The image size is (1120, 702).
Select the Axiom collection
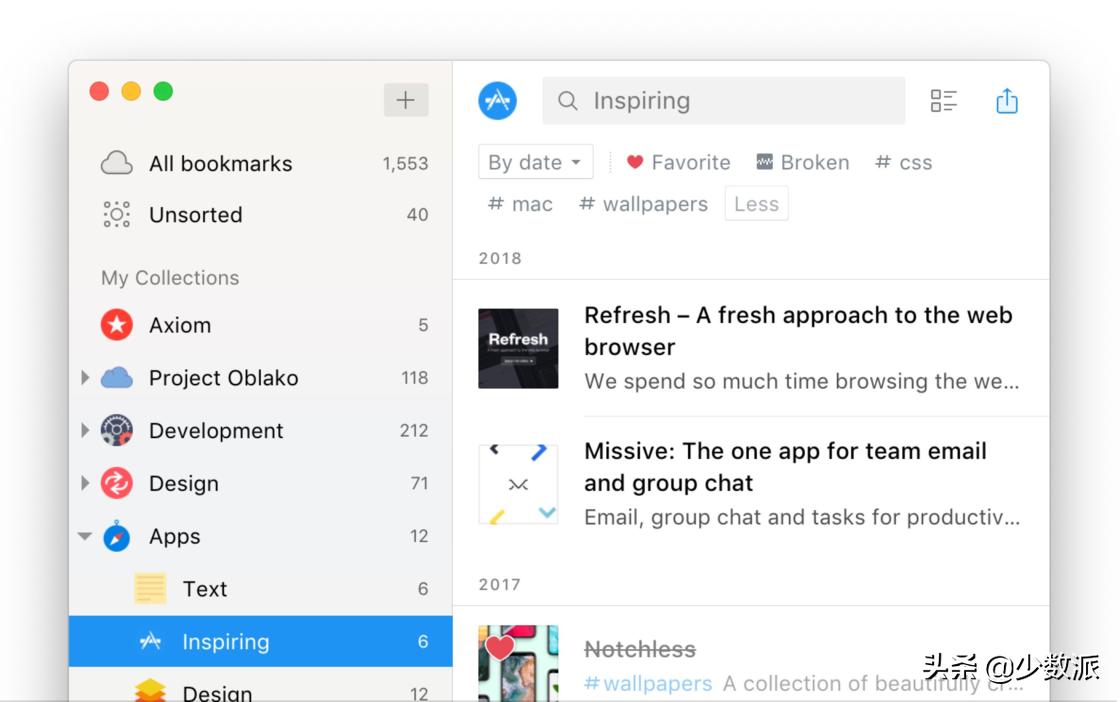tap(261, 325)
